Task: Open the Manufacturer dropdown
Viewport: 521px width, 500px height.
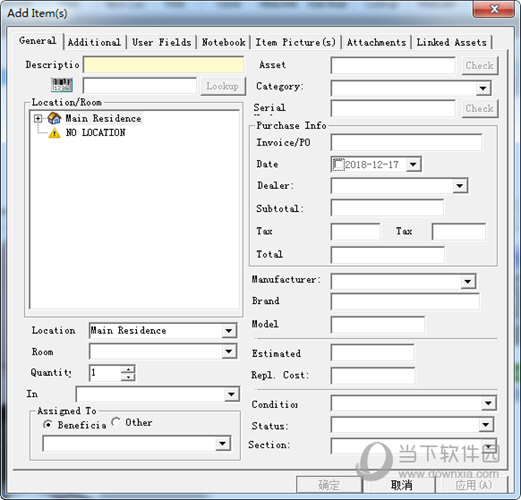Action: 468,281
